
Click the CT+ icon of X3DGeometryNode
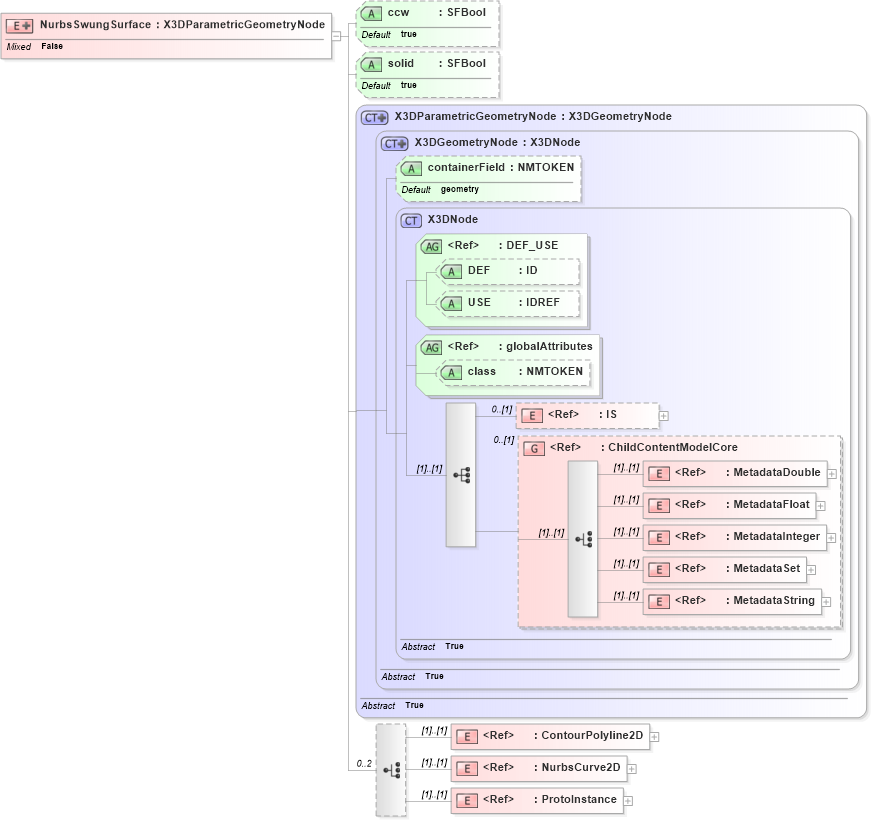pos(394,143)
